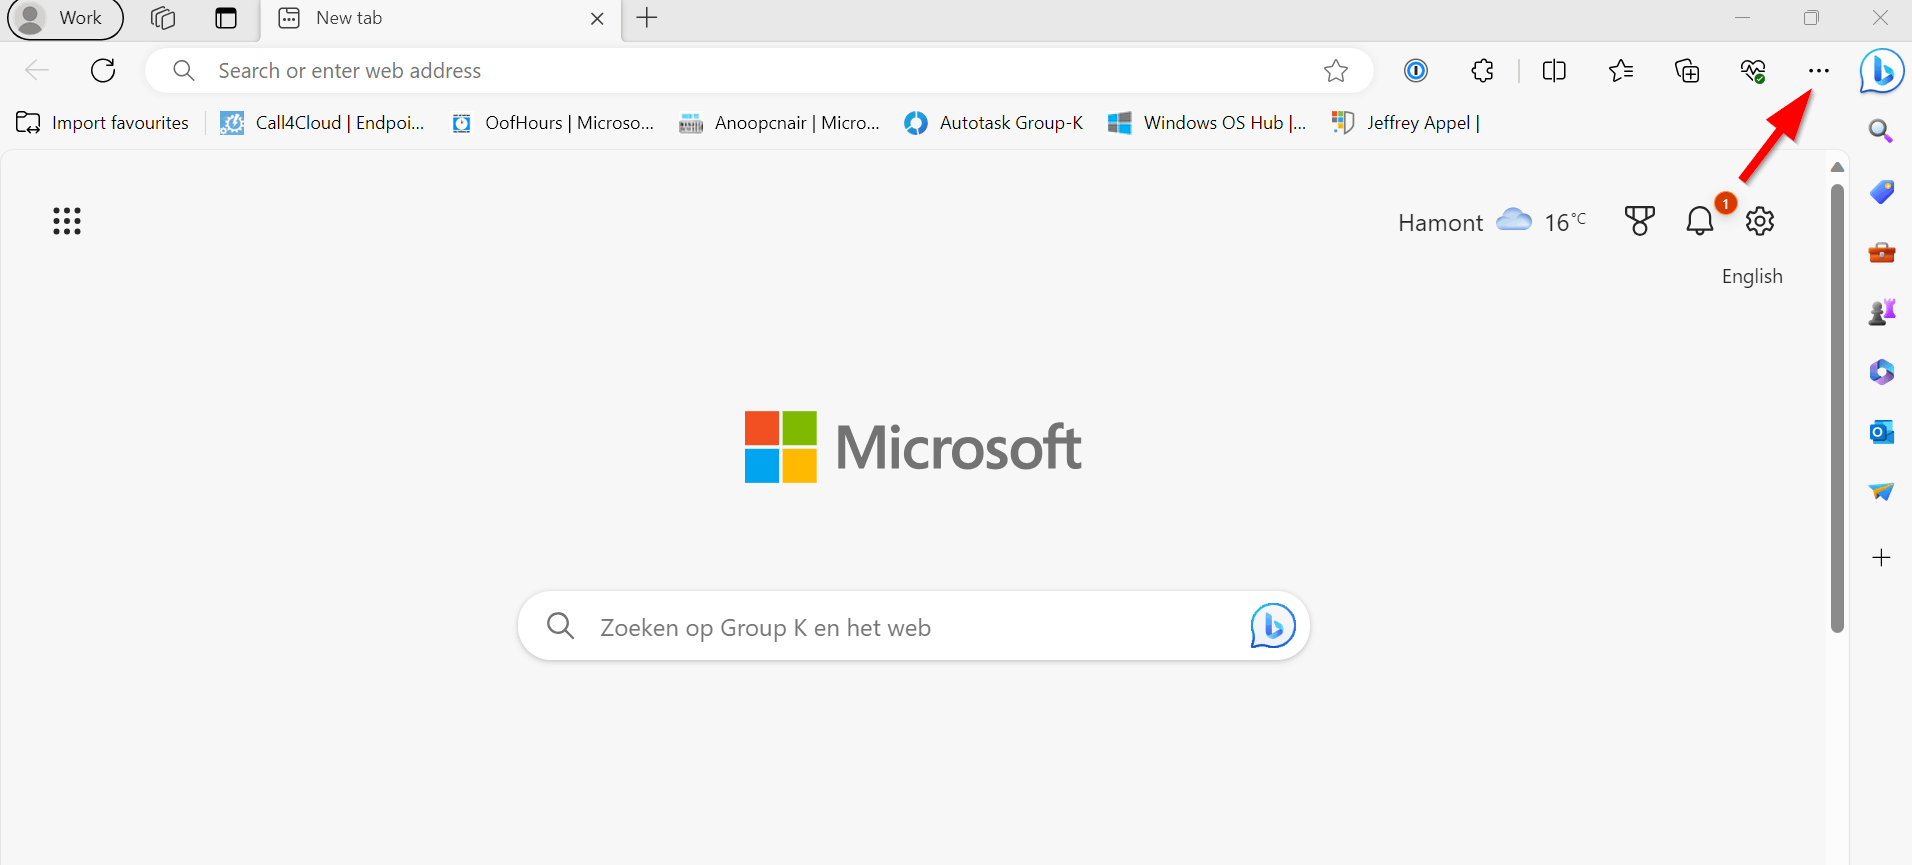Open the sidebar Search icon

(1881, 131)
